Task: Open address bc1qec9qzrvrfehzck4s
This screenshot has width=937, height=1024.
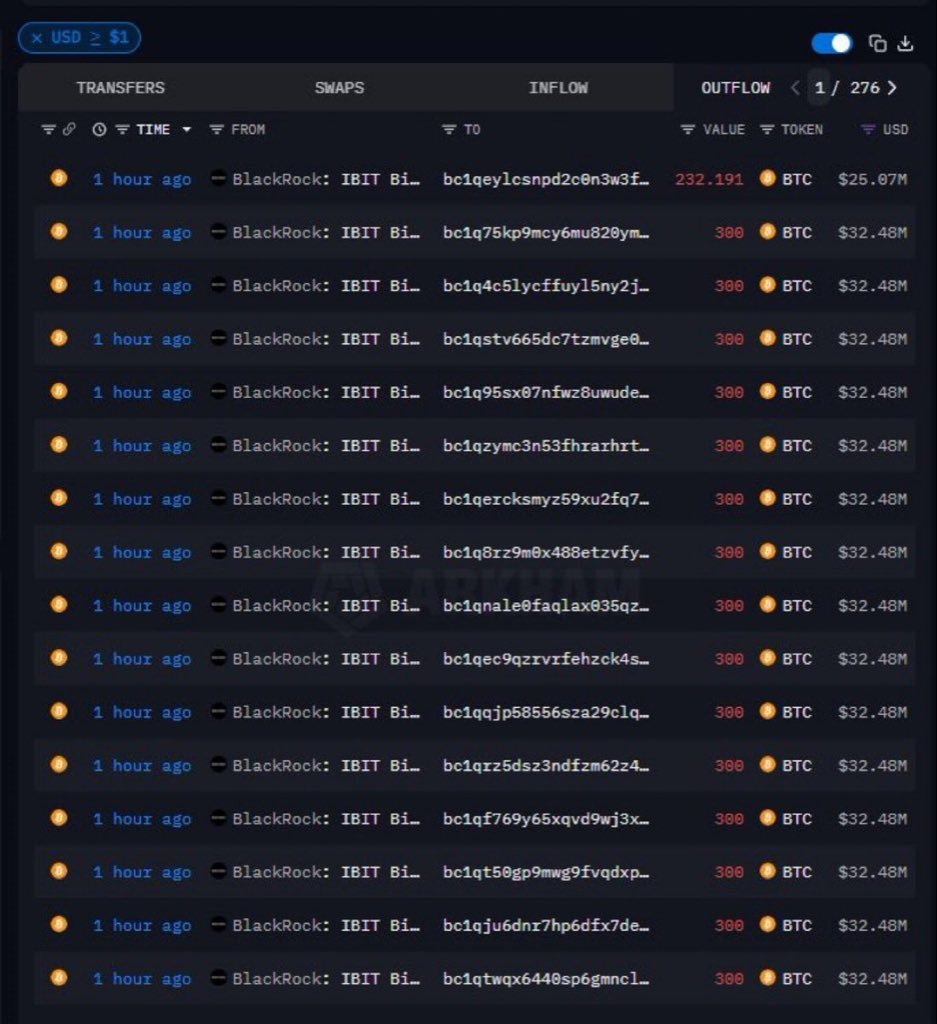Action: (546, 659)
